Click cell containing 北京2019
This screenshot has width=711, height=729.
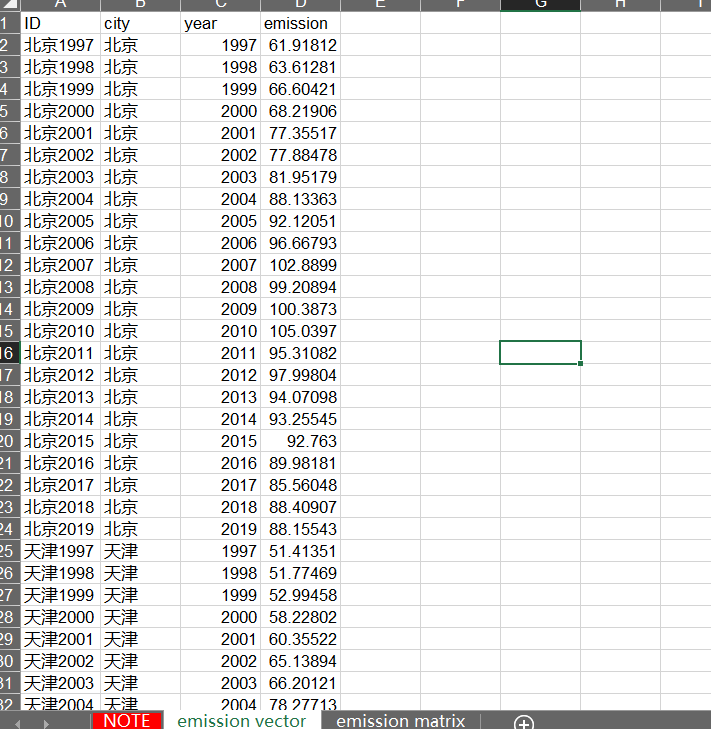[60, 529]
